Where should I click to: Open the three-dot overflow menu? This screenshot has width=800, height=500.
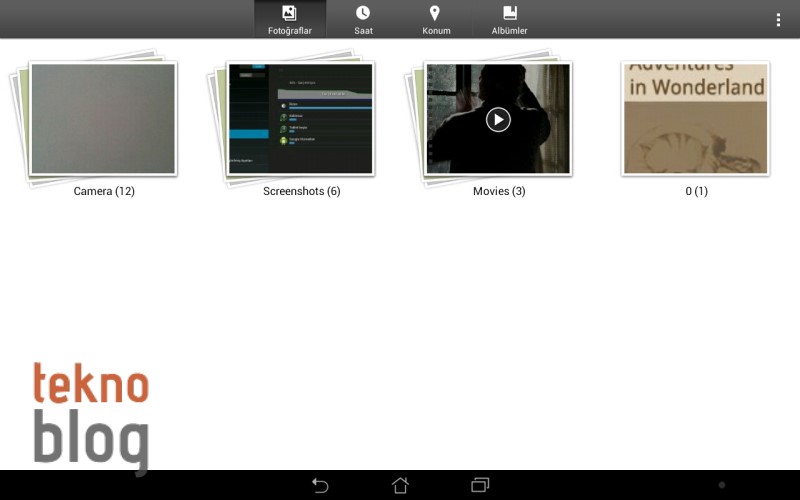[778, 19]
